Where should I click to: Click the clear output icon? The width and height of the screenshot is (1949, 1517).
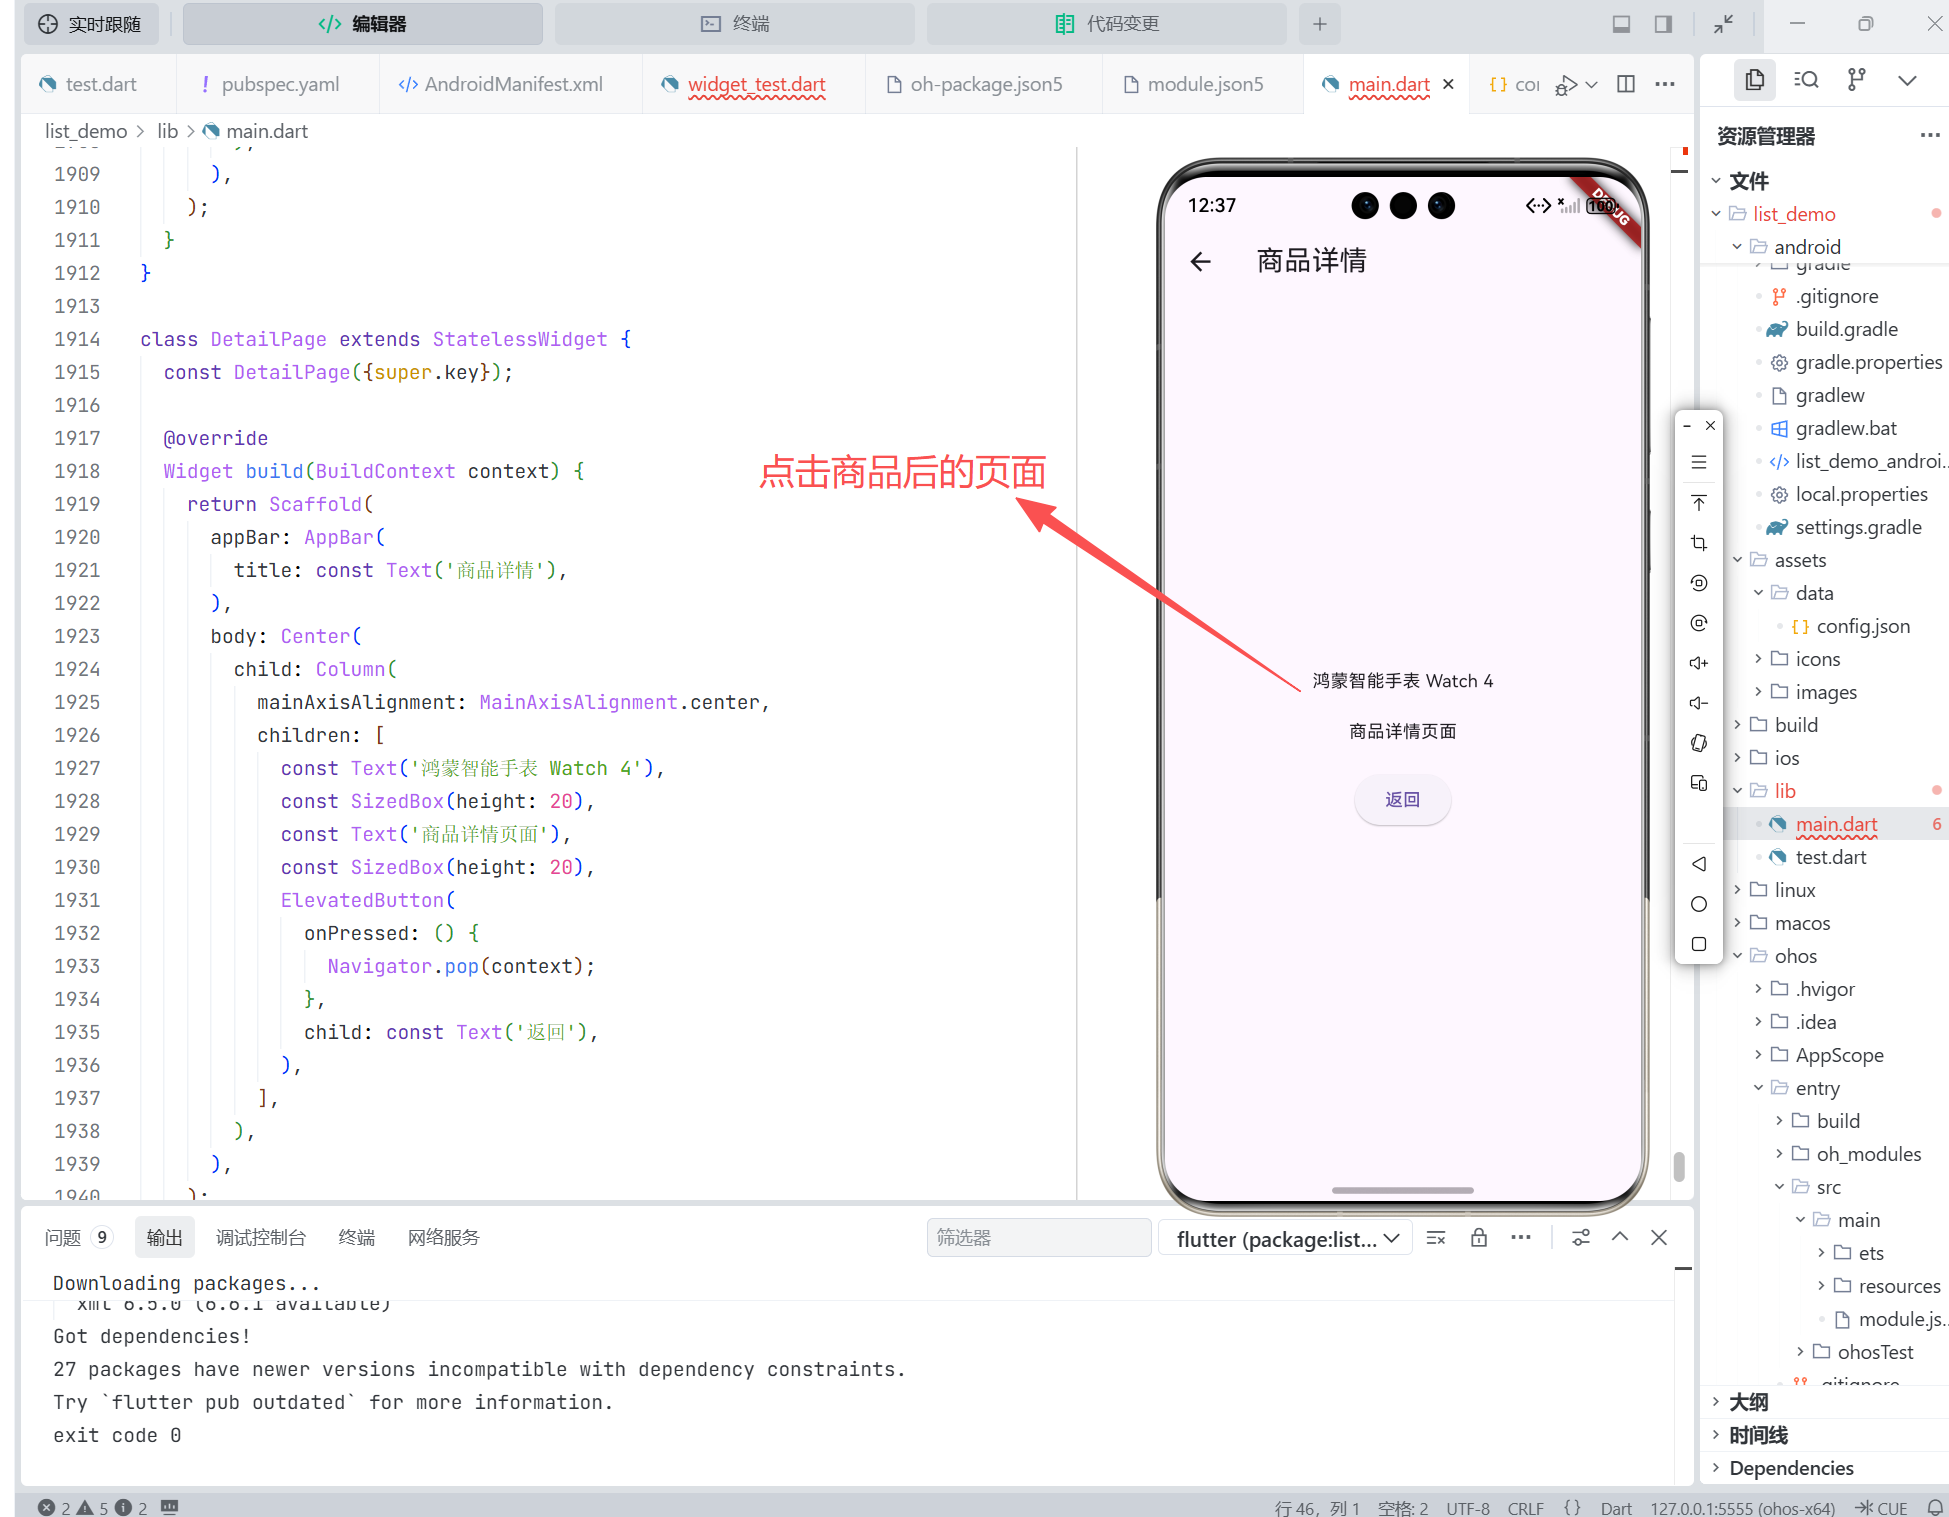click(x=1436, y=1238)
